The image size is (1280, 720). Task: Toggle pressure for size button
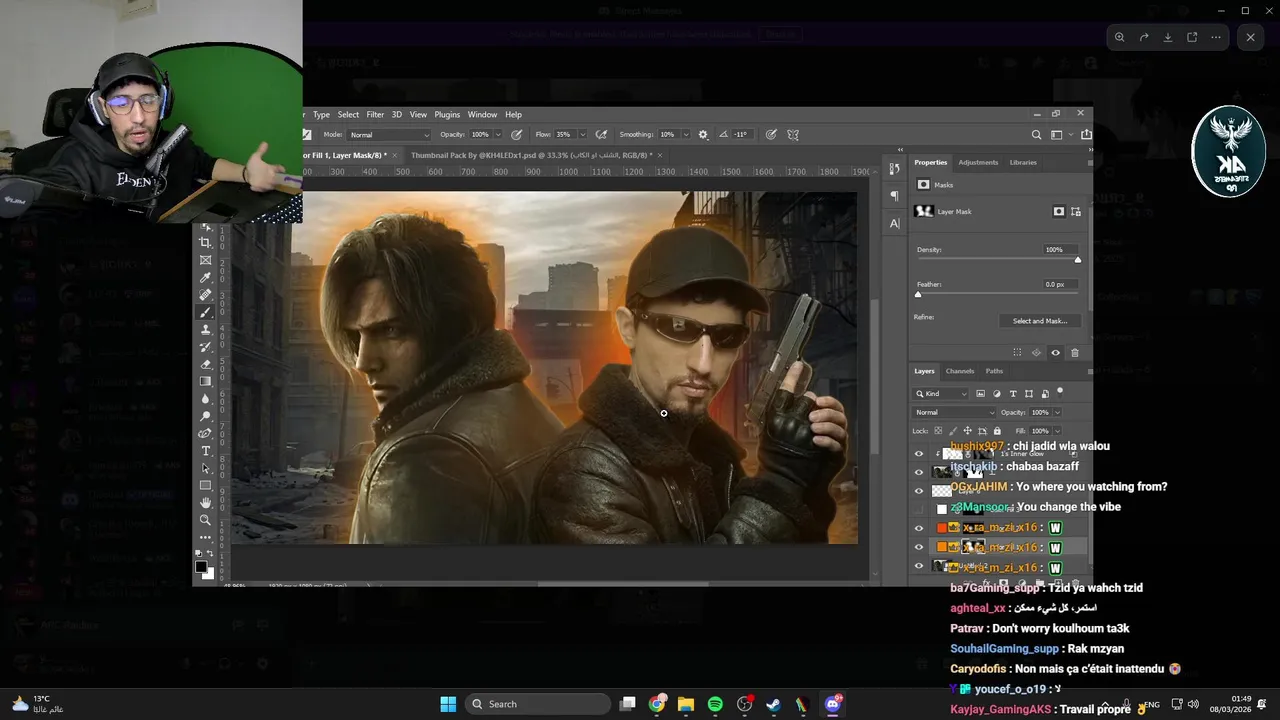pyautogui.click(x=771, y=135)
